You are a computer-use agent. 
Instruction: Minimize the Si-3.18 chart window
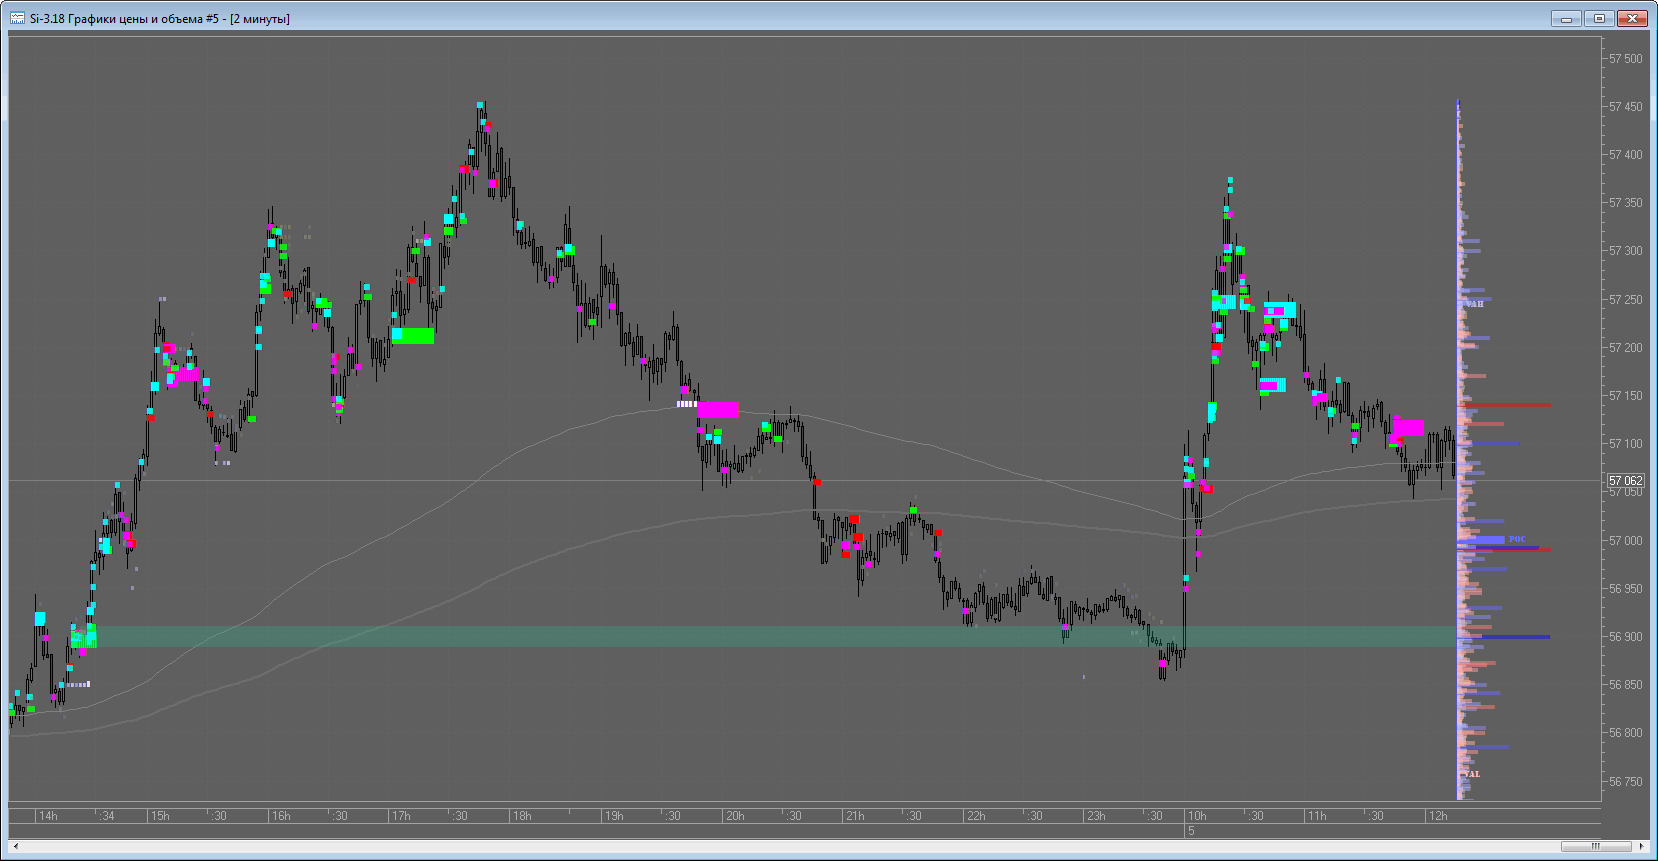tap(1566, 18)
